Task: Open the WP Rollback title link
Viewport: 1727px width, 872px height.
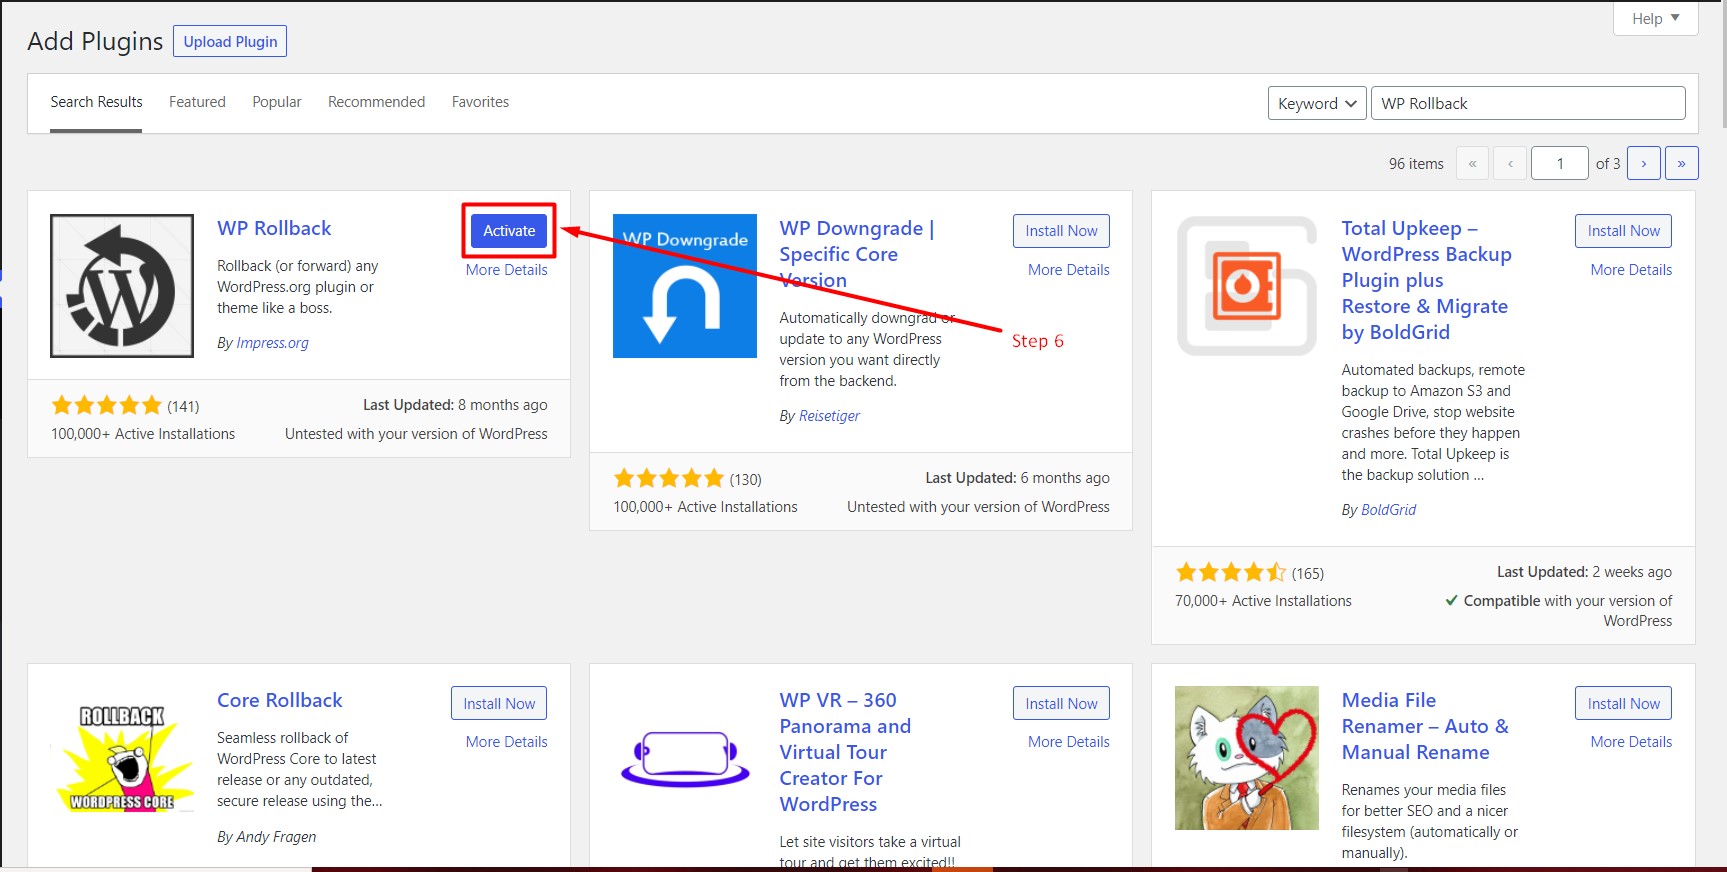Action: pyautogui.click(x=274, y=228)
